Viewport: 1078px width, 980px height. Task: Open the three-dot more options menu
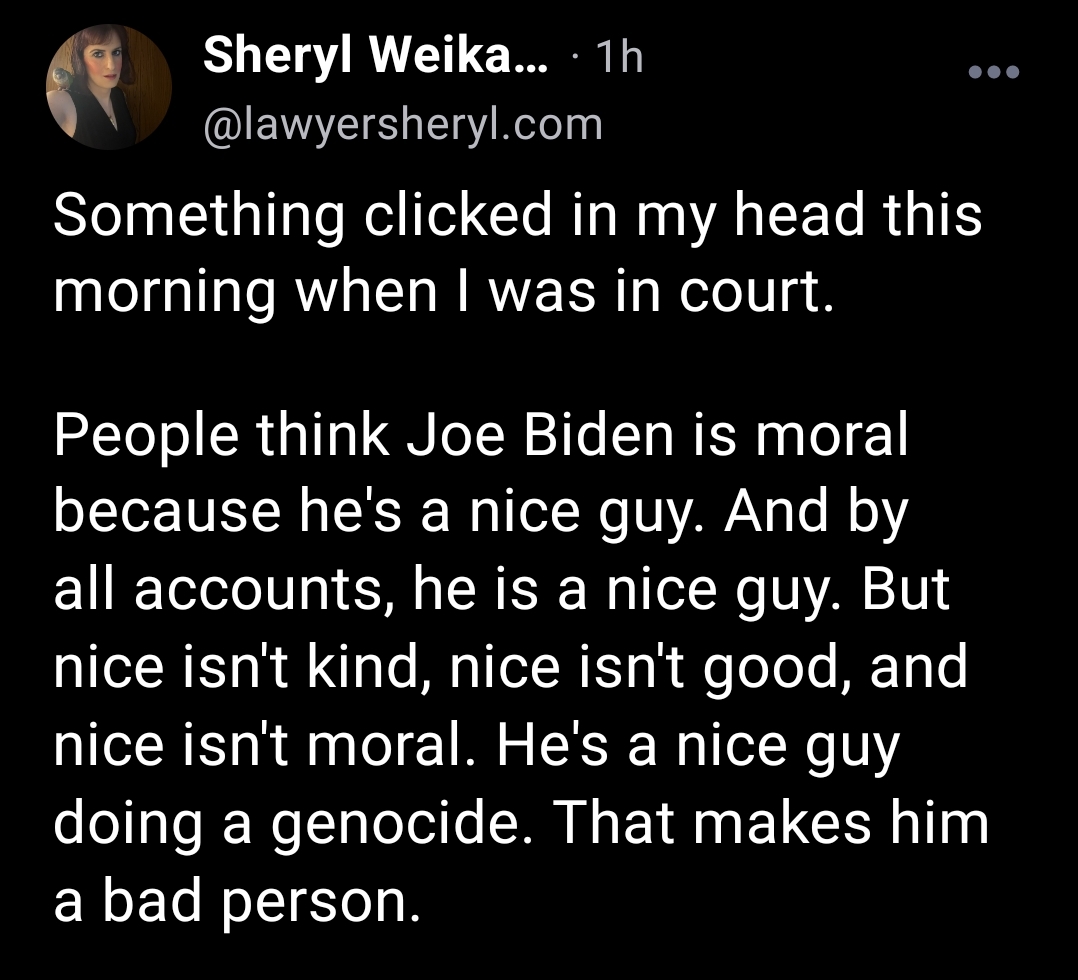click(993, 72)
